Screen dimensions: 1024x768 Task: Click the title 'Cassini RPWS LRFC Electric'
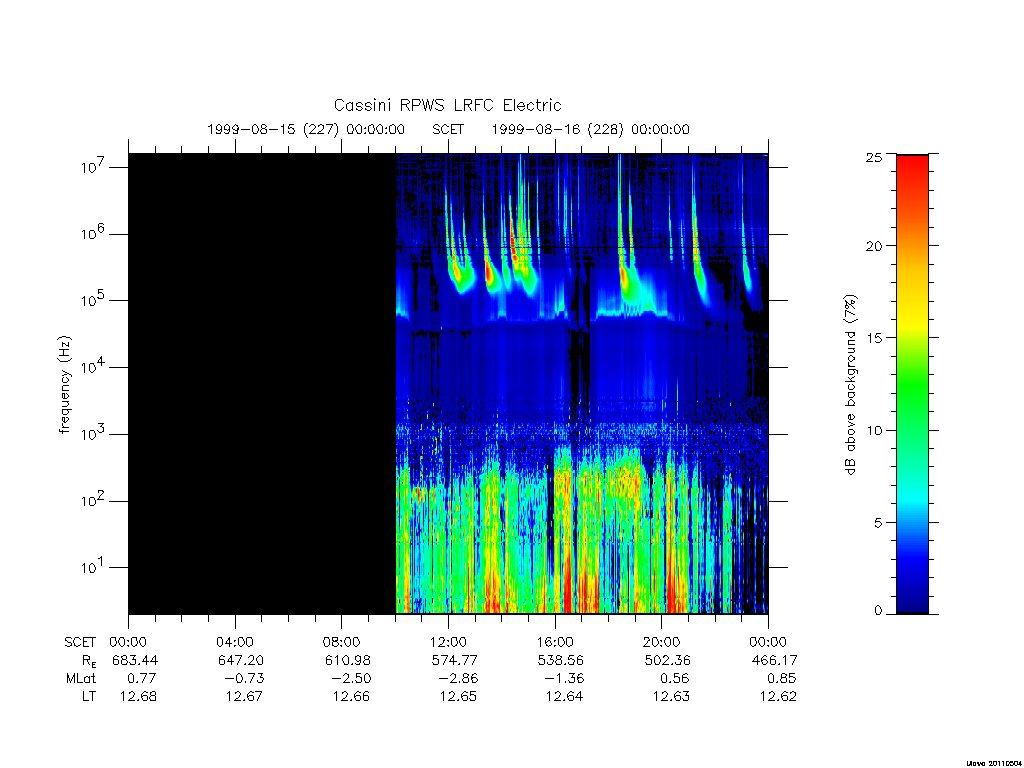coord(447,105)
